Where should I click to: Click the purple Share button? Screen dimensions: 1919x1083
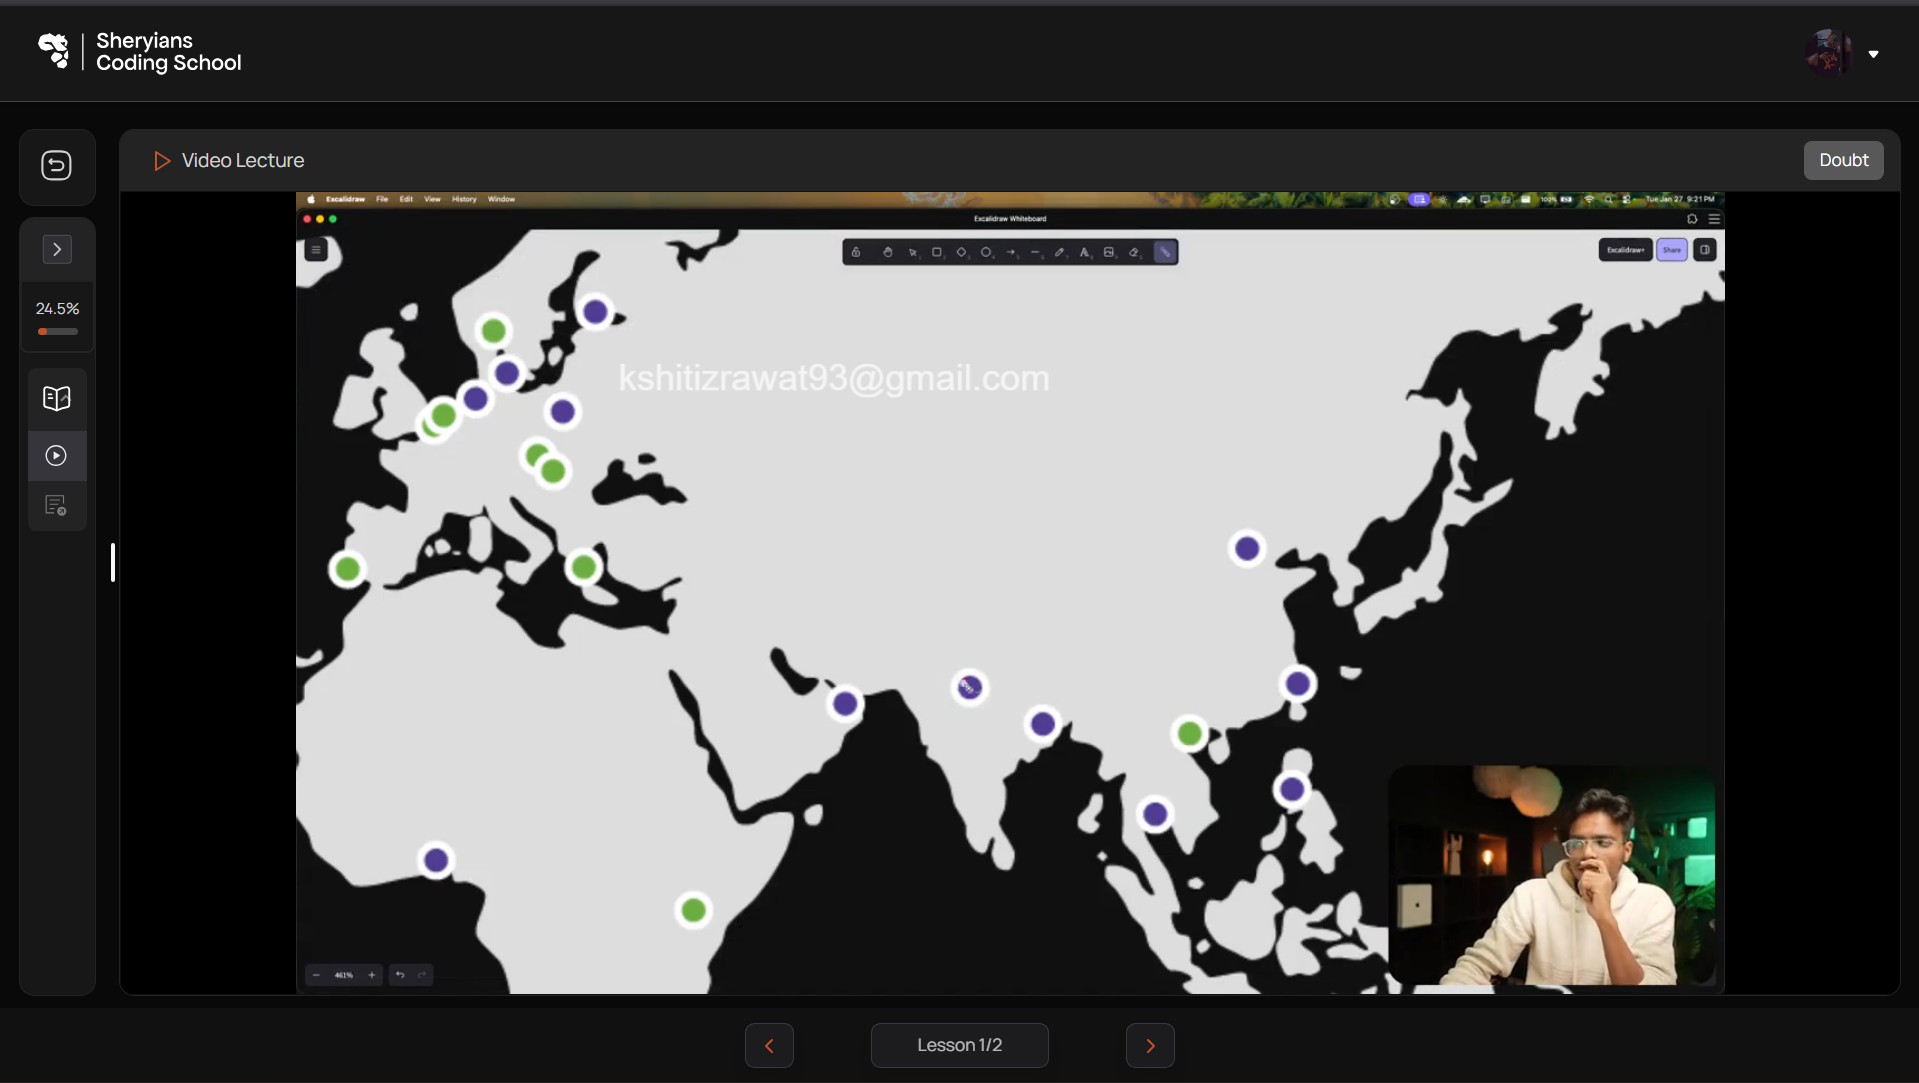click(x=1672, y=250)
